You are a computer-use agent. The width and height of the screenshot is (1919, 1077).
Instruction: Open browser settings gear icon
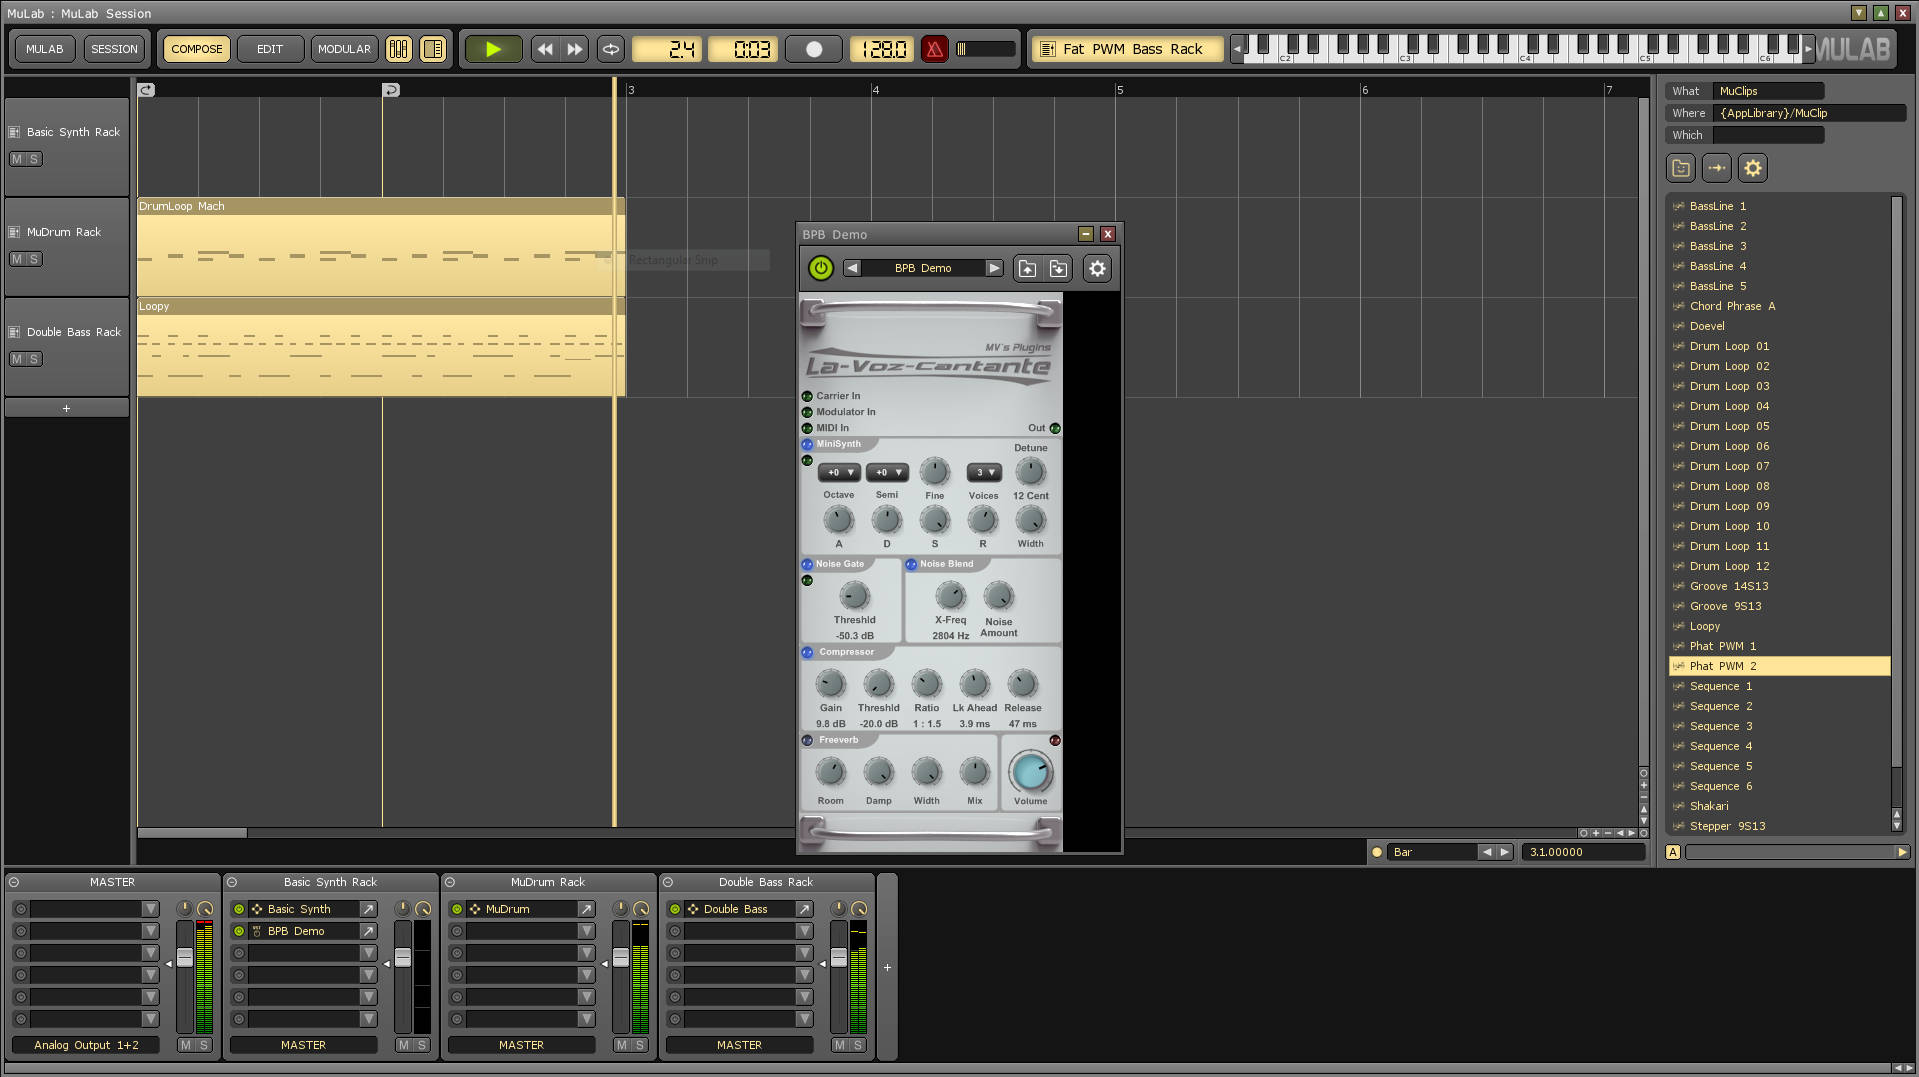click(1753, 168)
